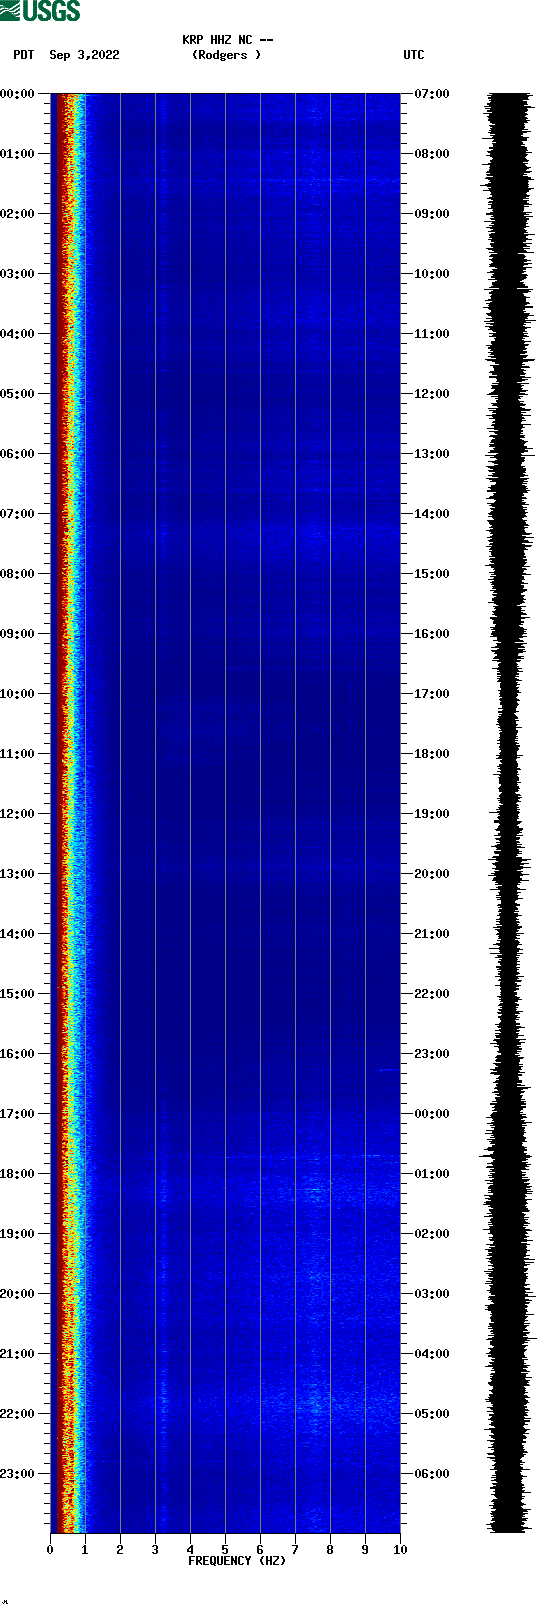Click the 23:00 PDT time label
The width and height of the screenshot is (552, 1613).
pyautogui.click(x=18, y=1474)
